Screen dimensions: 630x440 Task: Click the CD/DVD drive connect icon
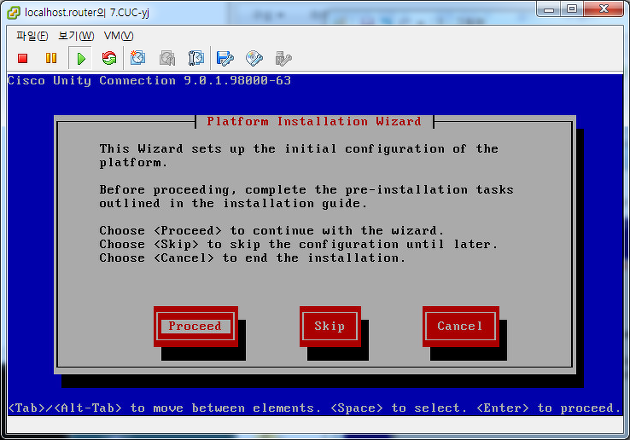pyautogui.click(x=254, y=59)
